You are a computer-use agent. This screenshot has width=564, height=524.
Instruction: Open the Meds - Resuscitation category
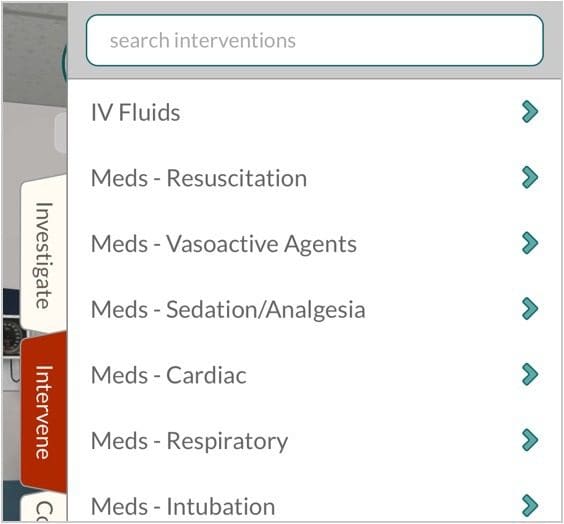[x=314, y=178]
